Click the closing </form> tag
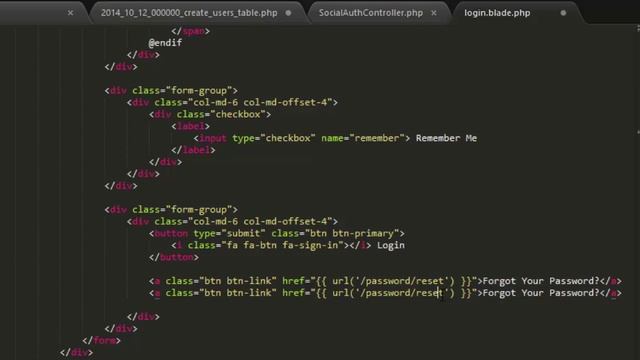The width and height of the screenshot is (640, 360). (101, 340)
